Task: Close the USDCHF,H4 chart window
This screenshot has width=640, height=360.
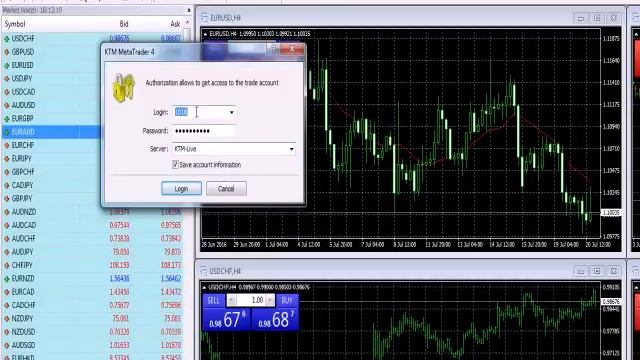Action: click(613, 271)
